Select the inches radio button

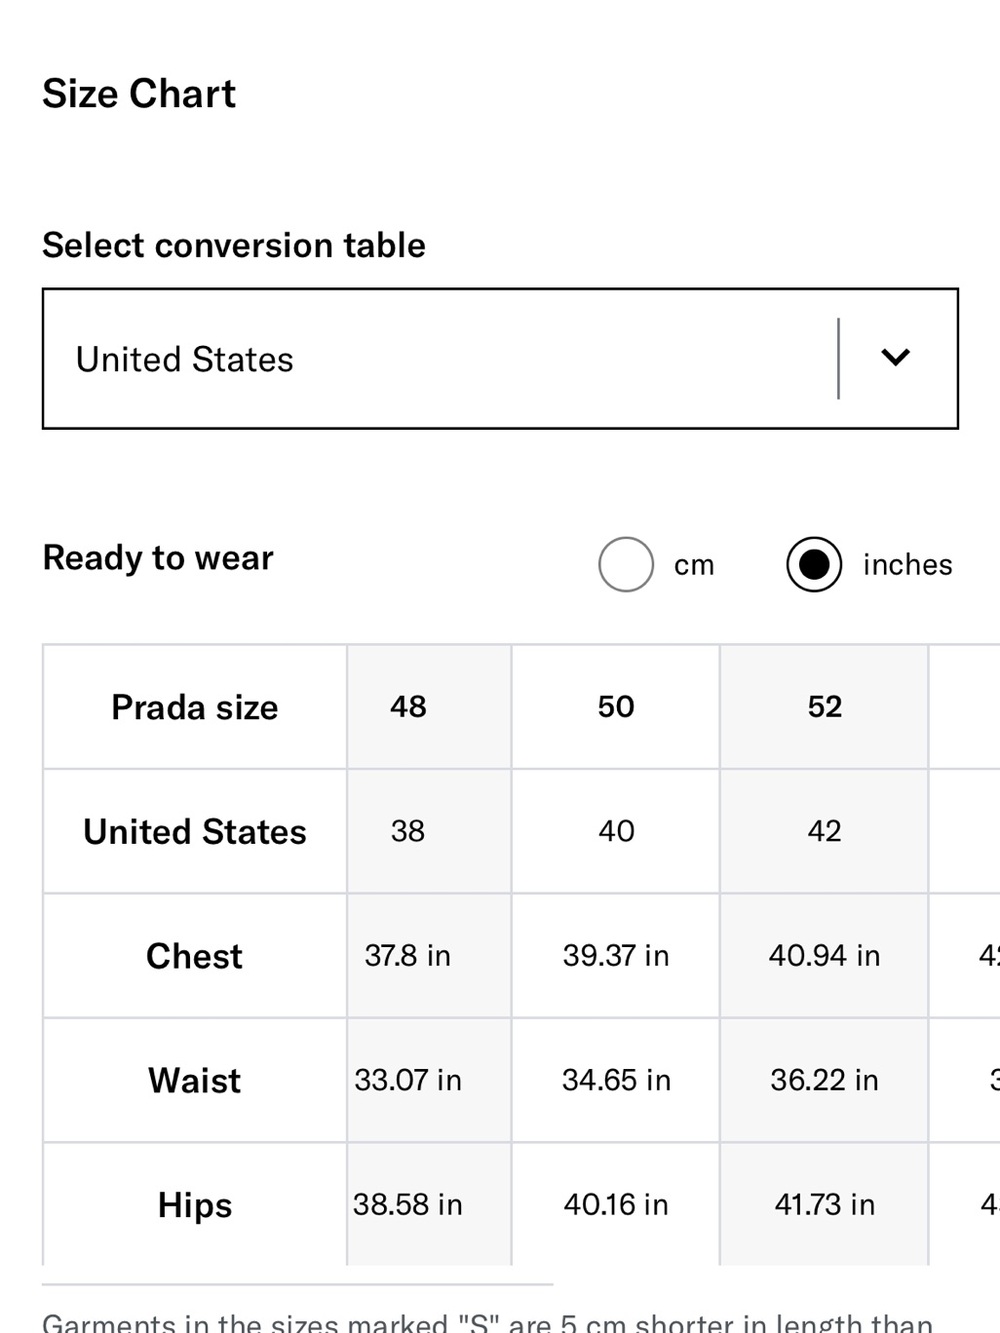click(x=814, y=564)
